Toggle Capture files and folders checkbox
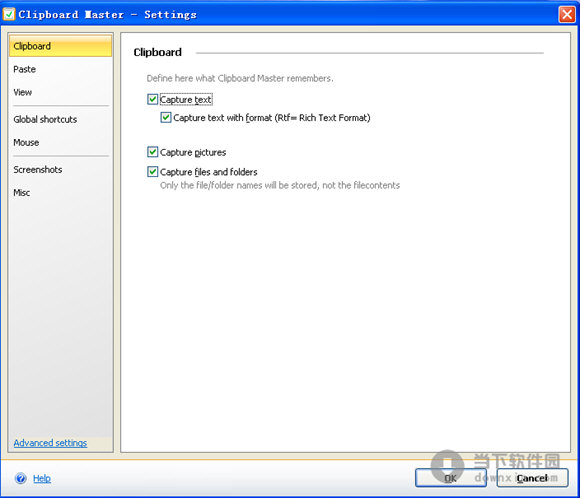580x498 pixels. tap(152, 172)
